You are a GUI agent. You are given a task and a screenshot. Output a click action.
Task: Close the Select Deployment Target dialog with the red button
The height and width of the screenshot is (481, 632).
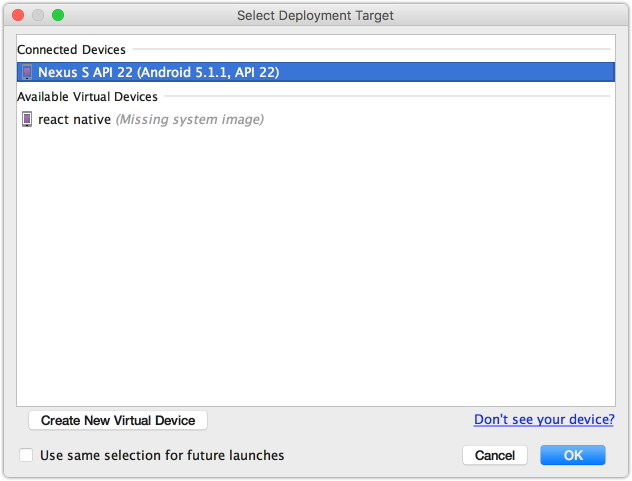click(18, 15)
